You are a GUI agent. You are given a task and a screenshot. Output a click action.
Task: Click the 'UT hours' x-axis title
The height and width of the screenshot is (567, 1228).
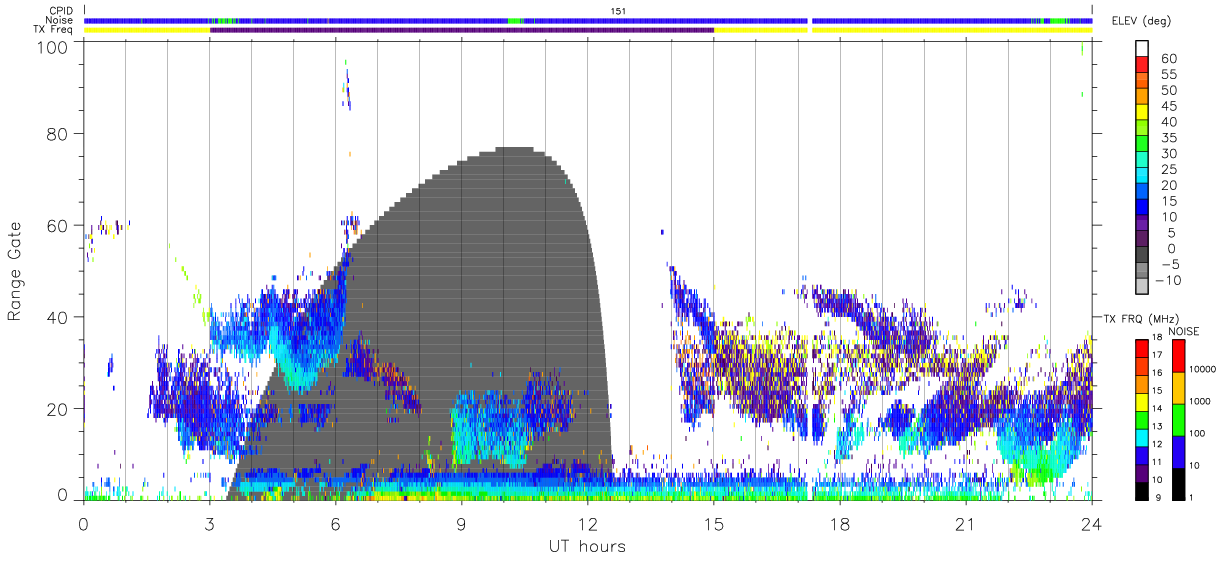(x=586, y=546)
